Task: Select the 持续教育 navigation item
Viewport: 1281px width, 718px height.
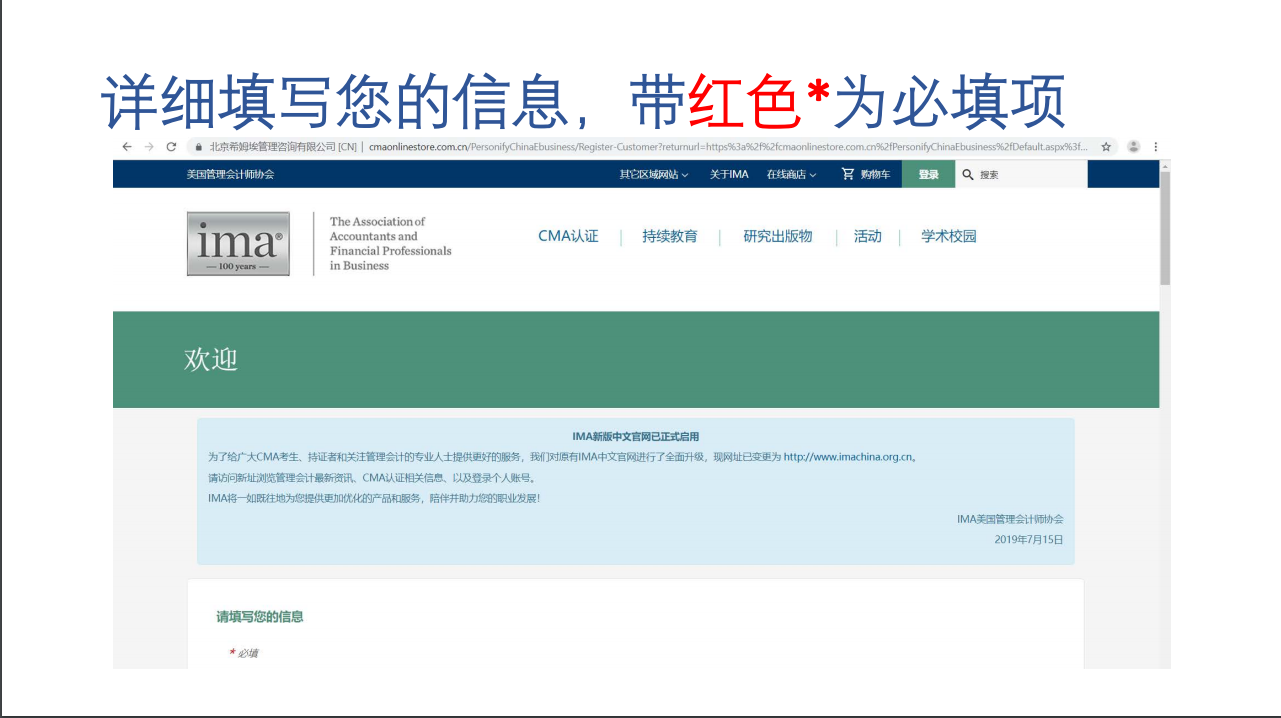Action: [x=670, y=236]
